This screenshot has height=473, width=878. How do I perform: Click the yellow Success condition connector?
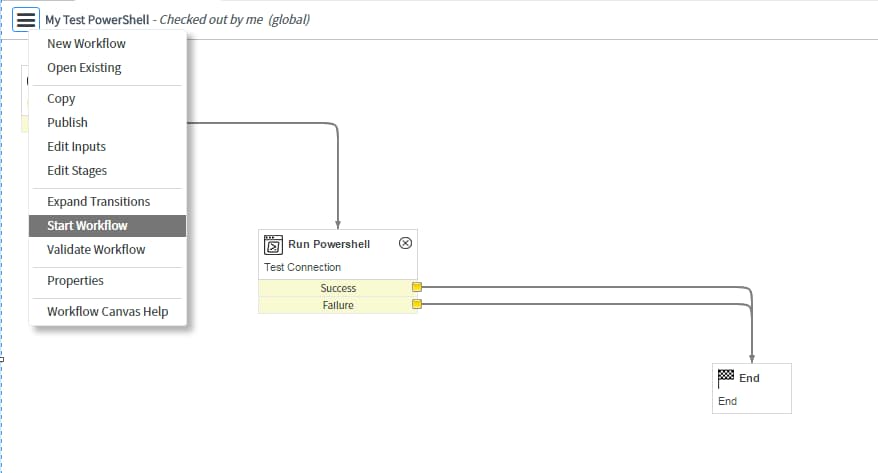pyautogui.click(x=417, y=287)
